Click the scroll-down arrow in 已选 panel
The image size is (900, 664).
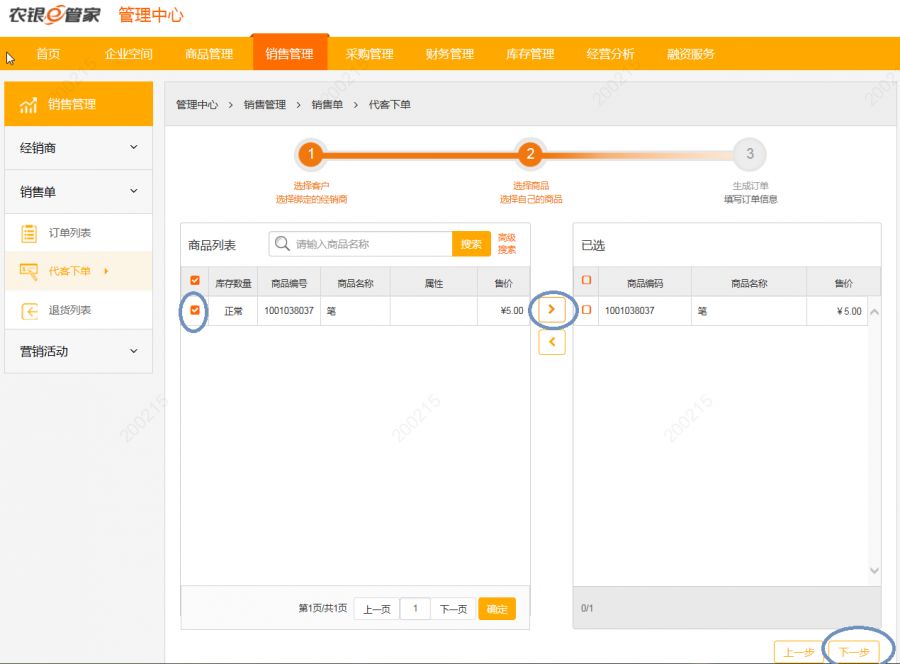874,571
